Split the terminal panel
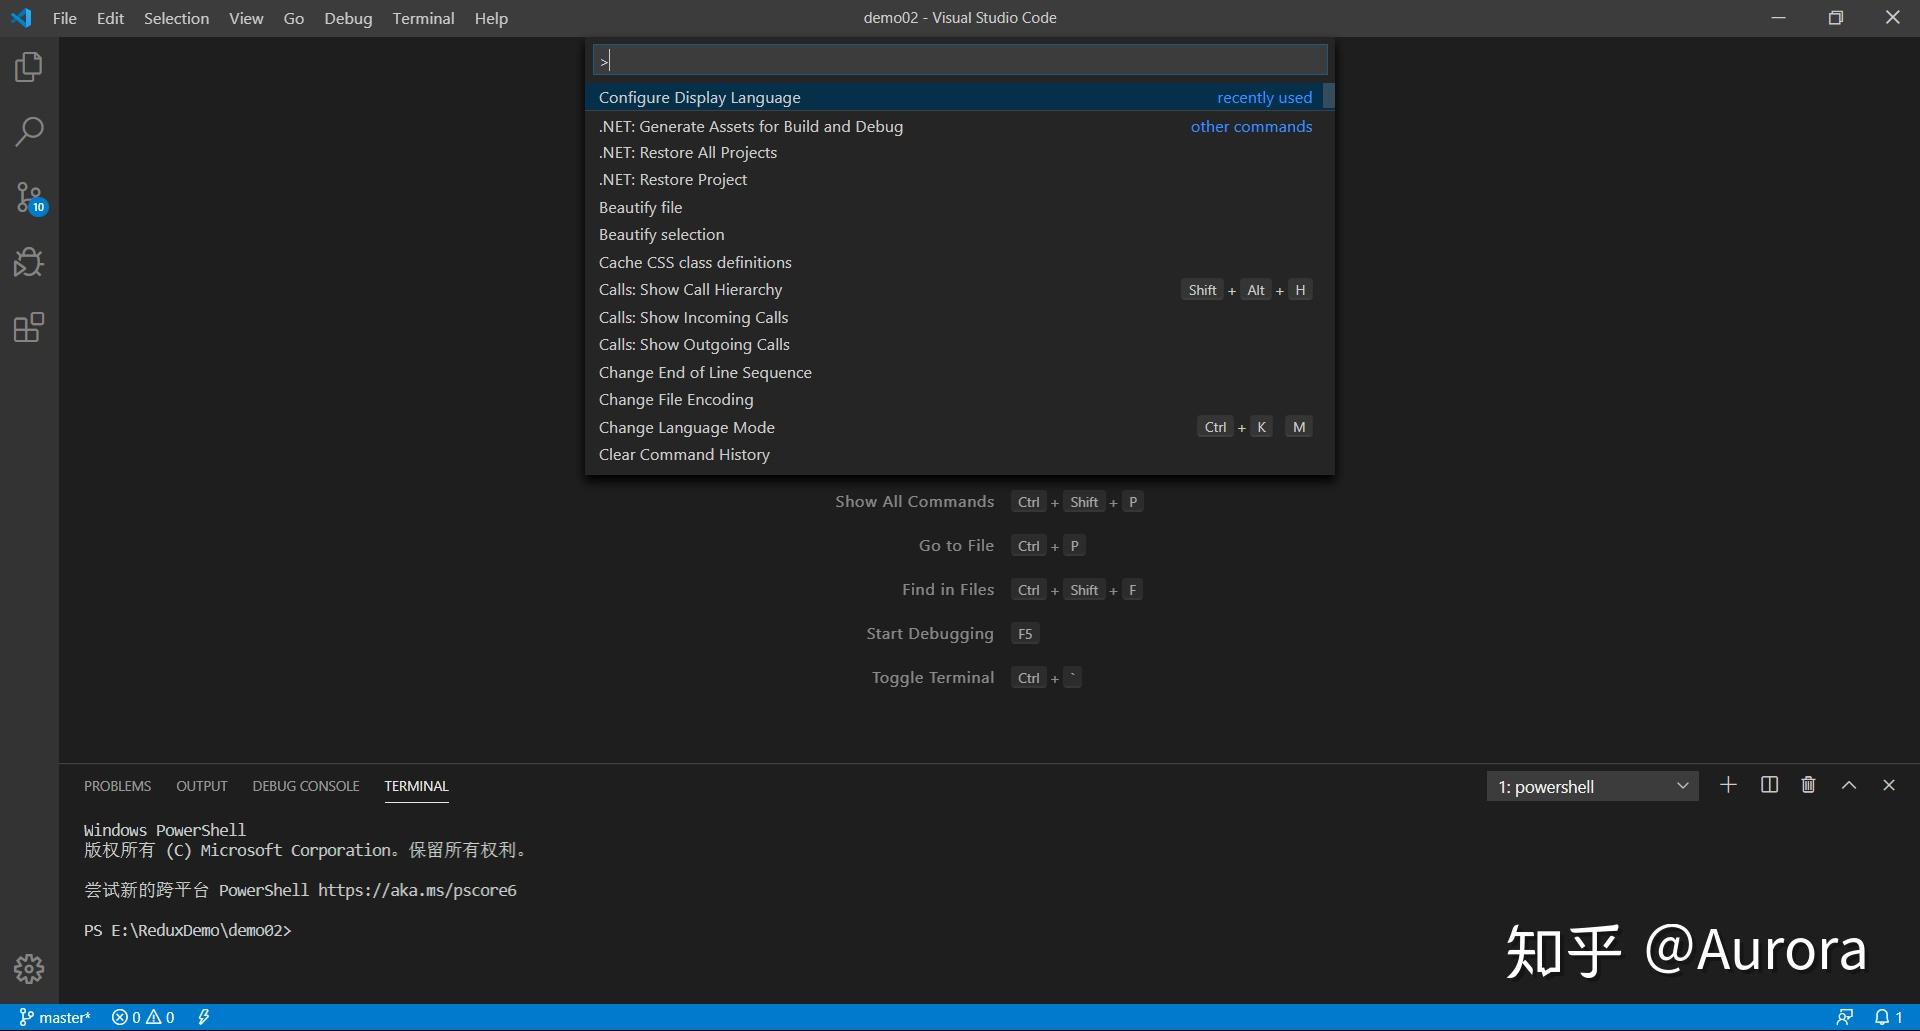The width and height of the screenshot is (1920, 1031). (x=1768, y=785)
